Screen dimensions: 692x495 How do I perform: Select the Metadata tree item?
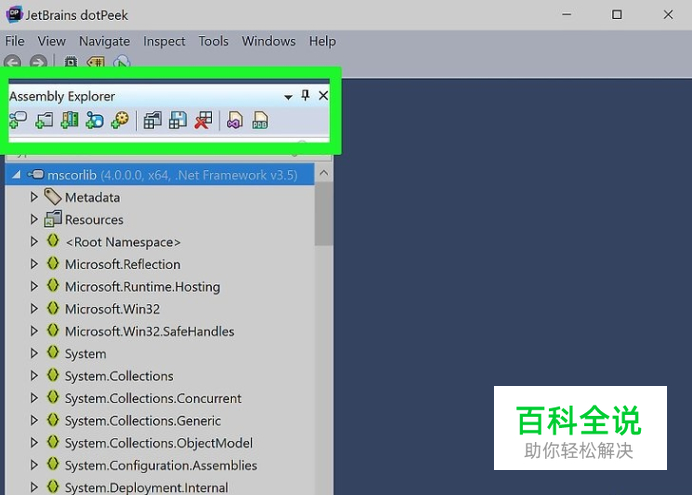click(92, 198)
